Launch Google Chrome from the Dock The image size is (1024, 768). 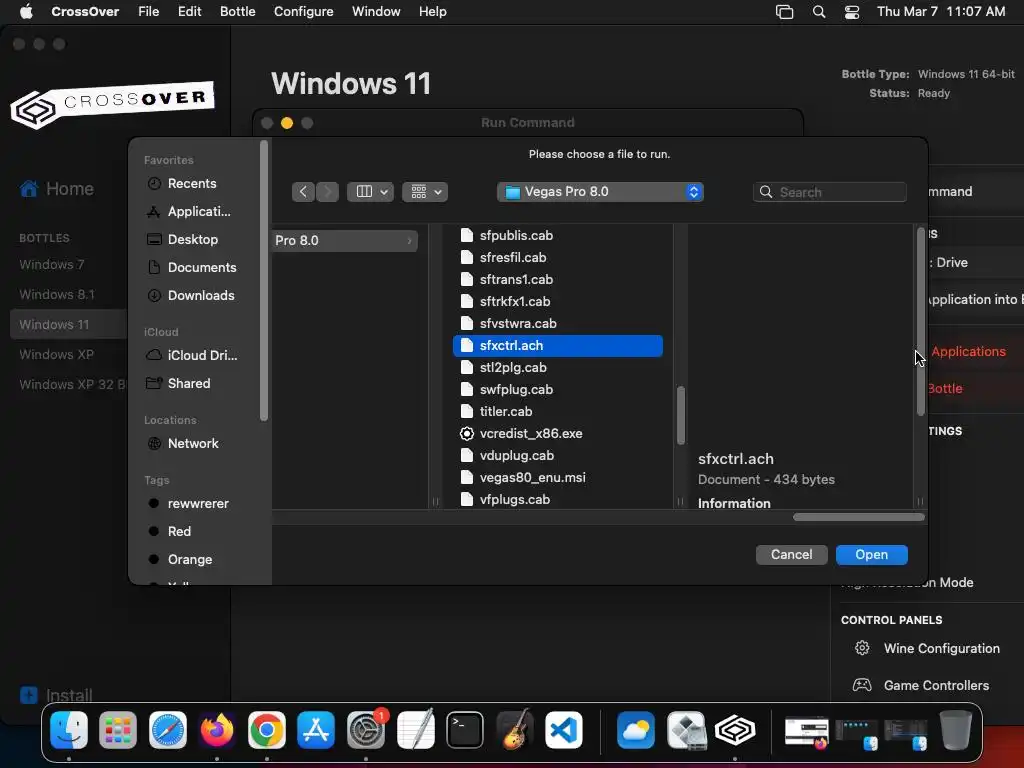click(266, 729)
